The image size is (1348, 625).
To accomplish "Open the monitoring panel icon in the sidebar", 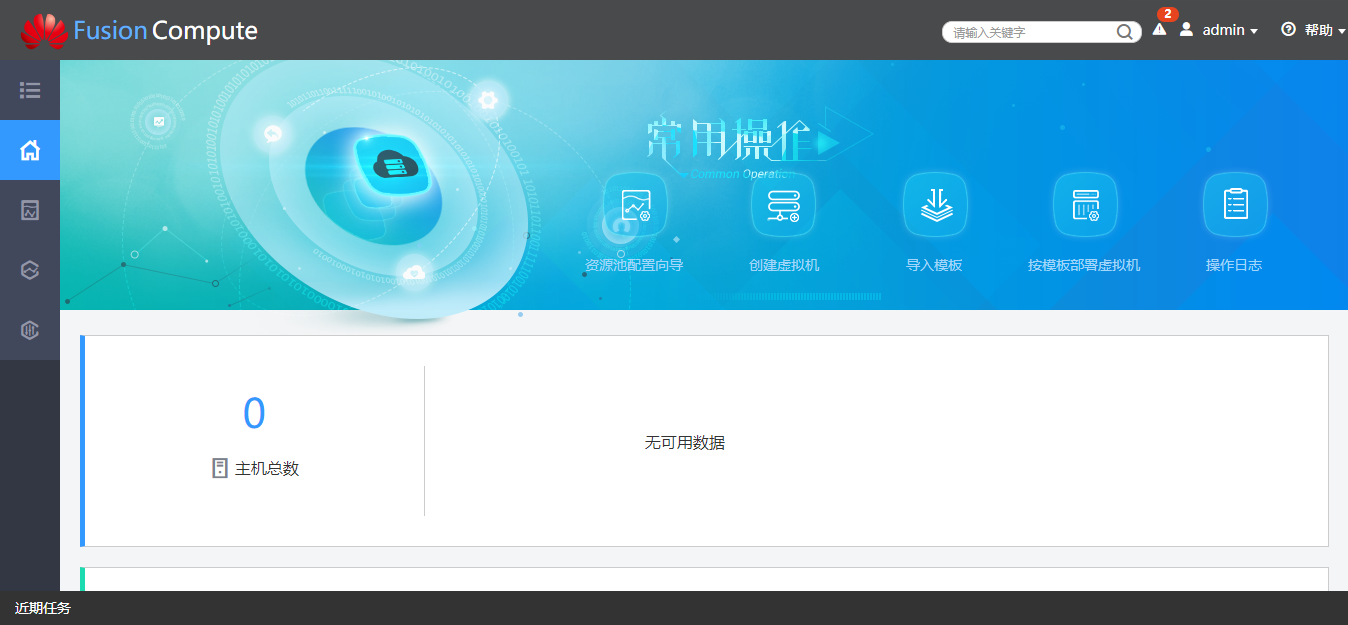I will [29, 210].
